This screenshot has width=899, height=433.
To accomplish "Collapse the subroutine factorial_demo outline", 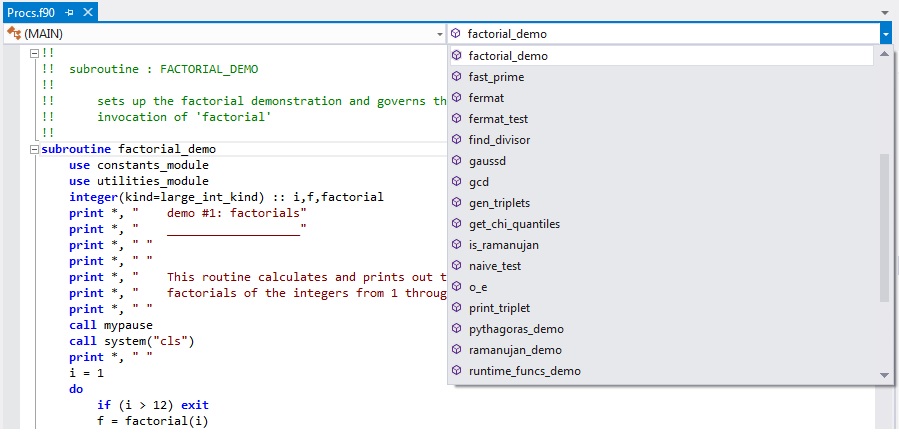I will click(x=34, y=150).
